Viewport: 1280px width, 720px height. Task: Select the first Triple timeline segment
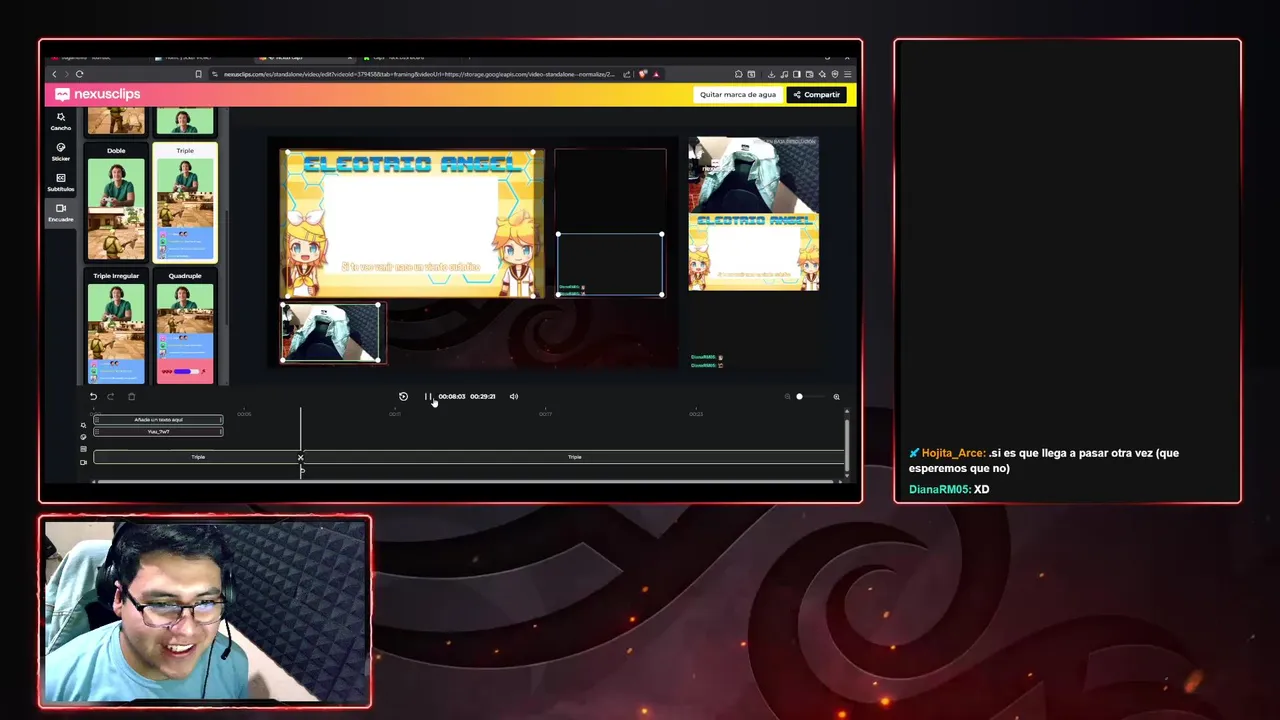(x=197, y=457)
